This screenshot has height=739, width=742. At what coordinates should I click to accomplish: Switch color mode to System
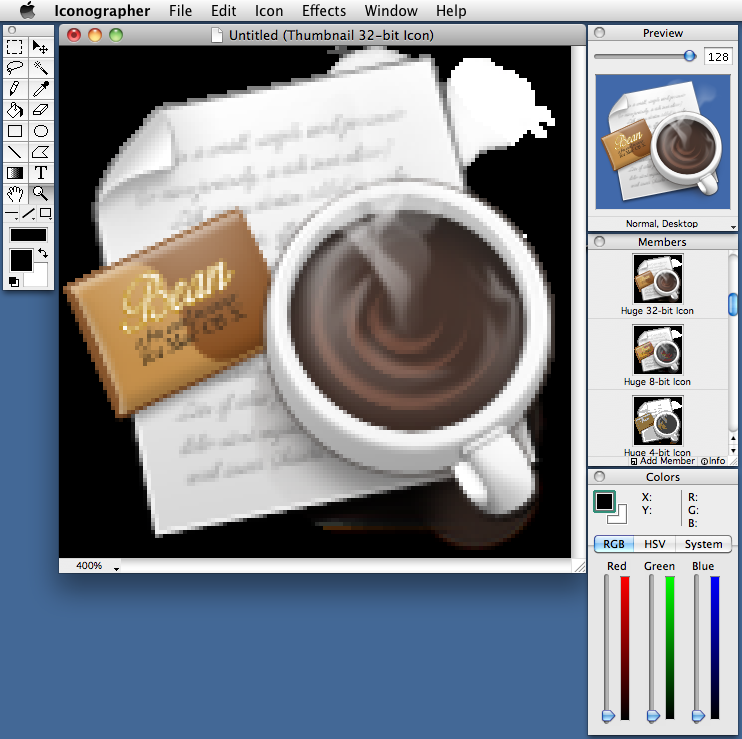pyautogui.click(x=703, y=544)
